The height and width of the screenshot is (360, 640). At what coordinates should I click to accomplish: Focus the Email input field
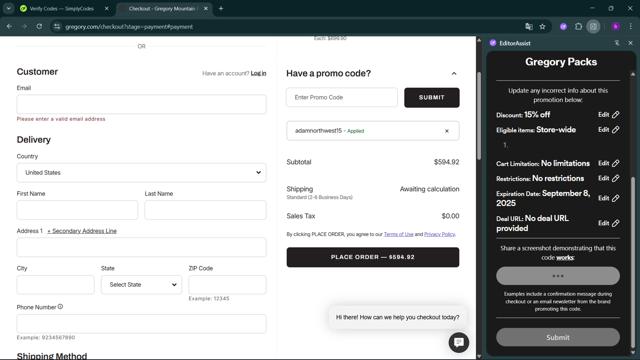point(141,104)
